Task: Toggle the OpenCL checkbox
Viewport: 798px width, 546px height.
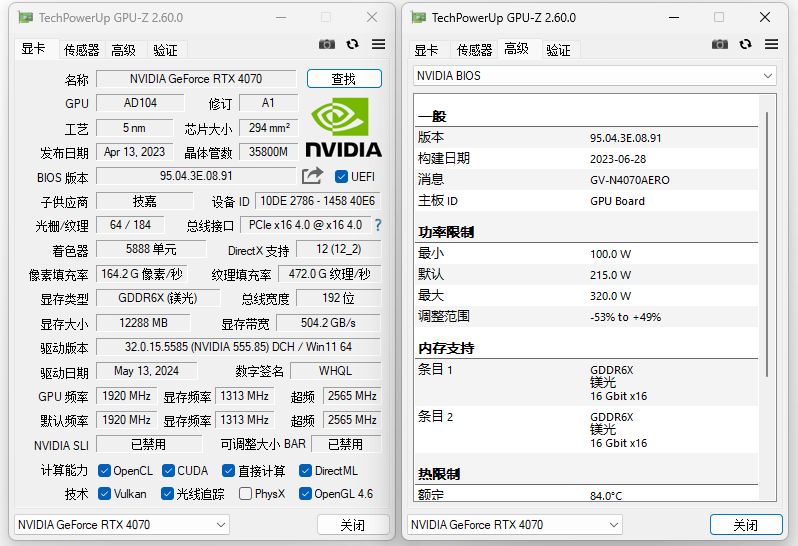Action: 104,470
